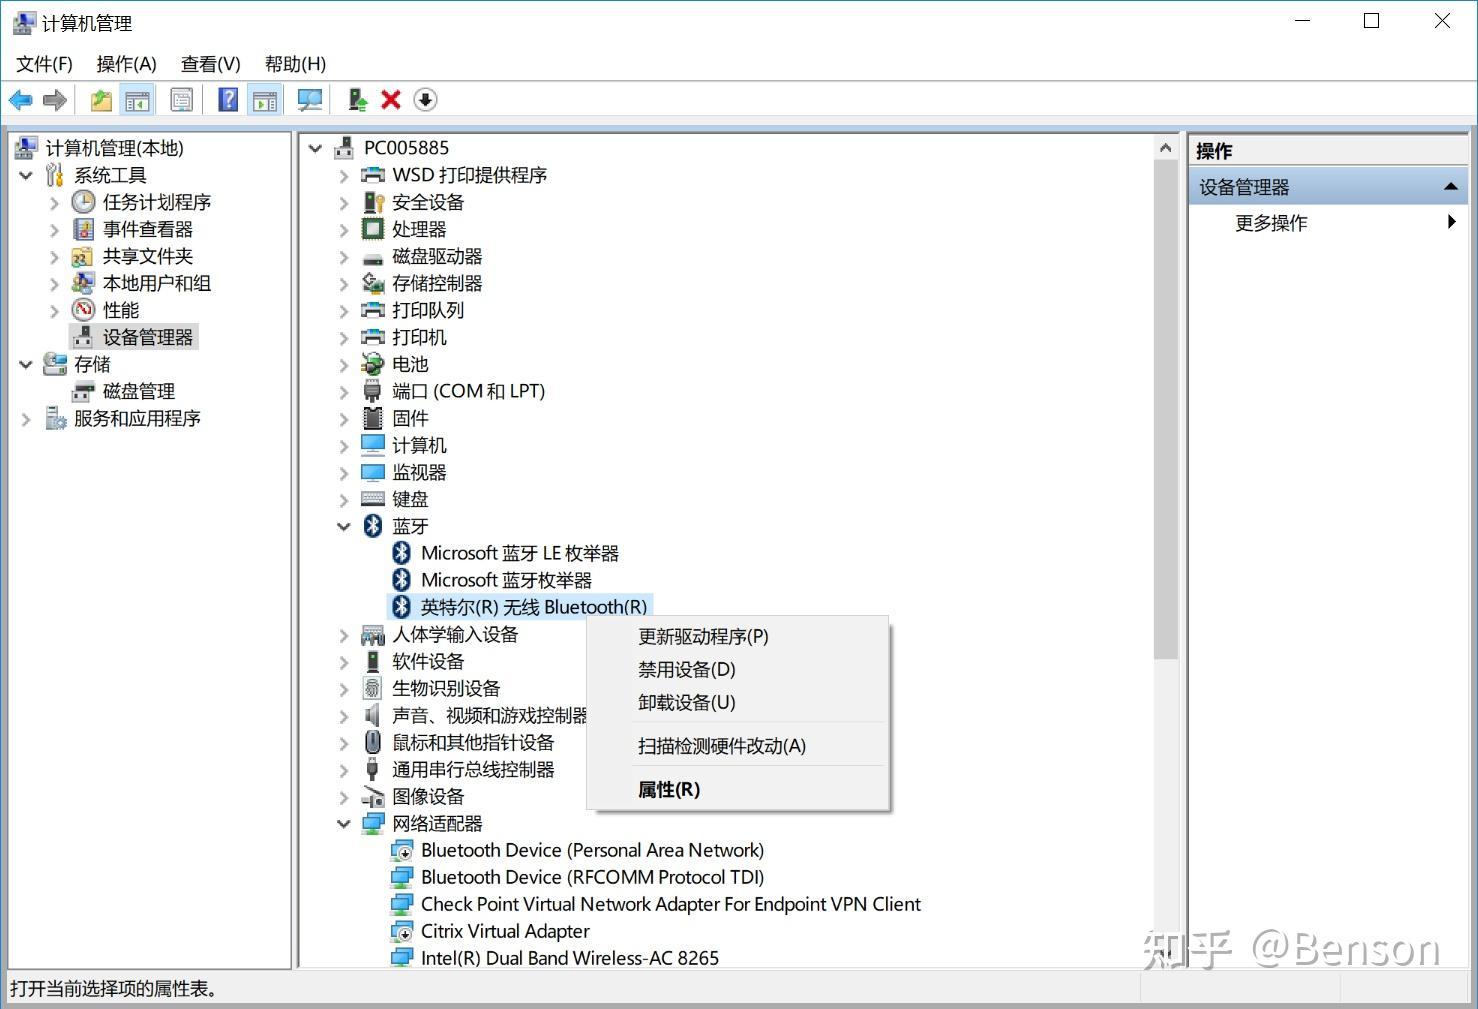Viewport: 1478px width, 1009px height.
Task: Click the disable device down-arrow toolbar icon
Action: [425, 100]
